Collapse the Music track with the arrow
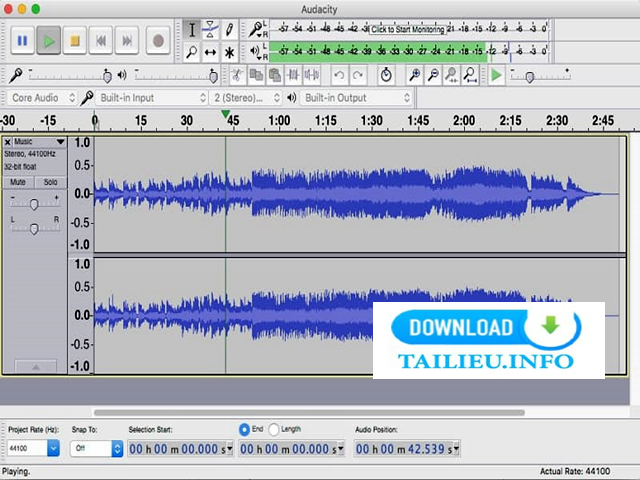This screenshot has width=640, height=480. (36, 367)
